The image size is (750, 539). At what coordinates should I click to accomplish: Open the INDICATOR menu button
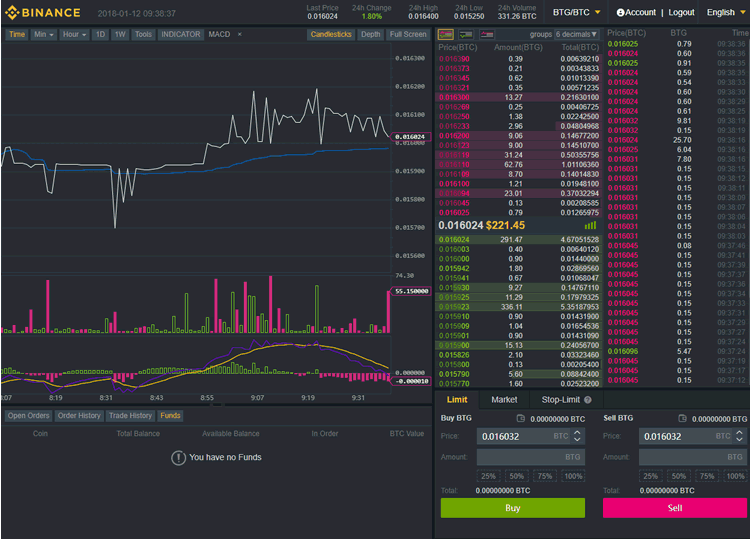click(x=181, y=34)
